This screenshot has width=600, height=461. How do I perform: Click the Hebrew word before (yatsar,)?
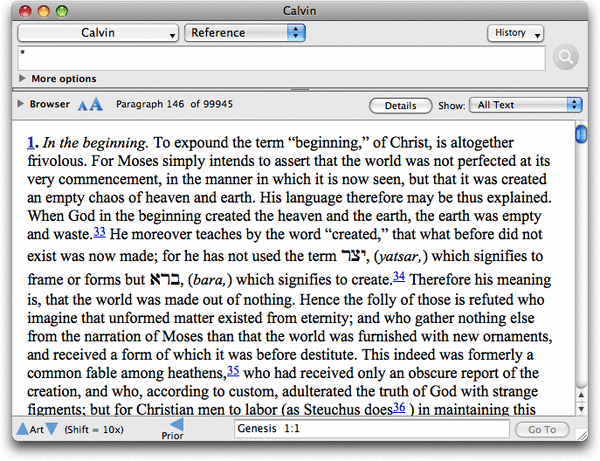[353, 256]
